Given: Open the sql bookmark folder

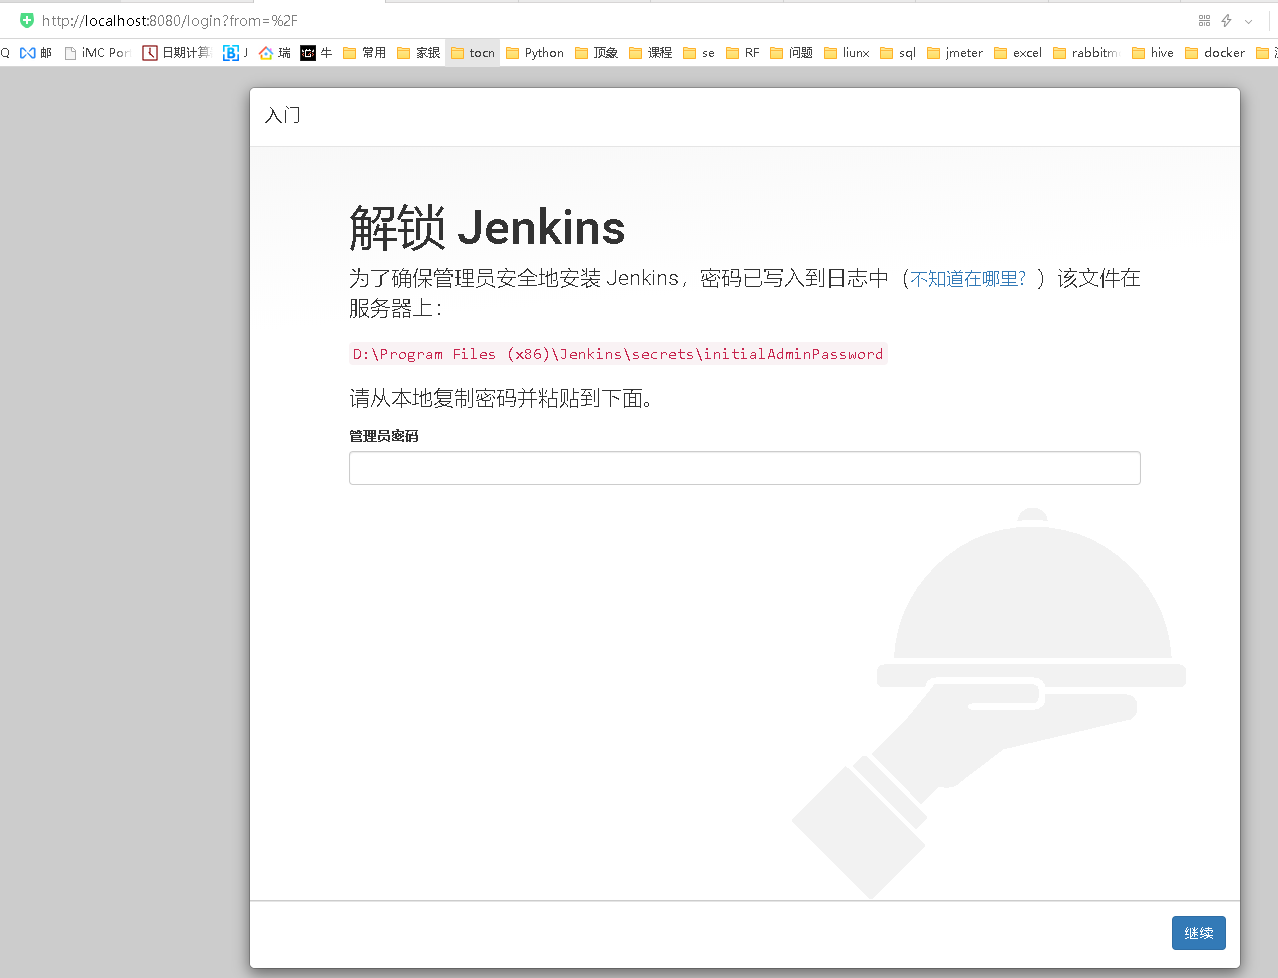Looking at the screenshot, I should point(898,53).
